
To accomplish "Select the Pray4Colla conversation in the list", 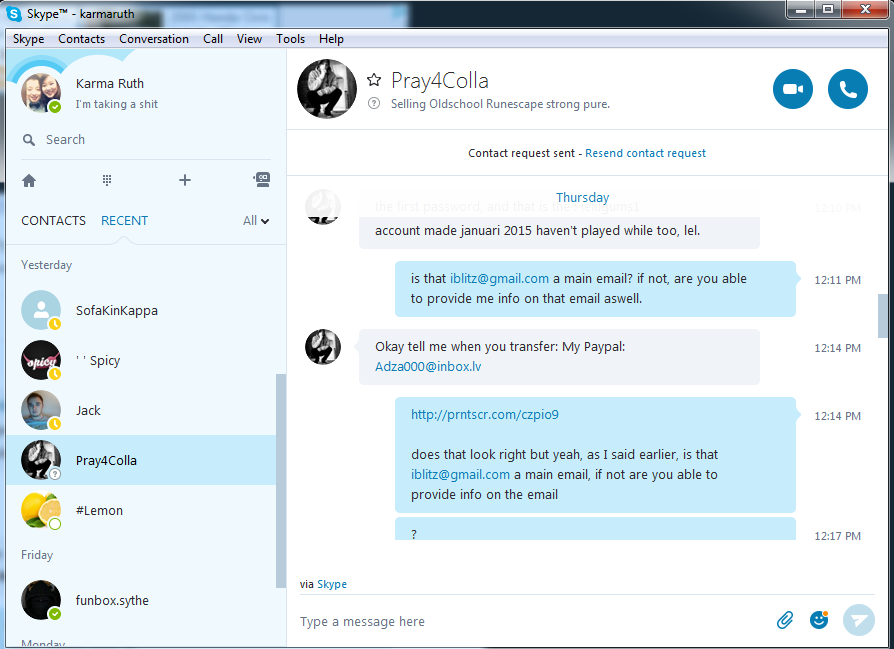I will coord(141,460).
